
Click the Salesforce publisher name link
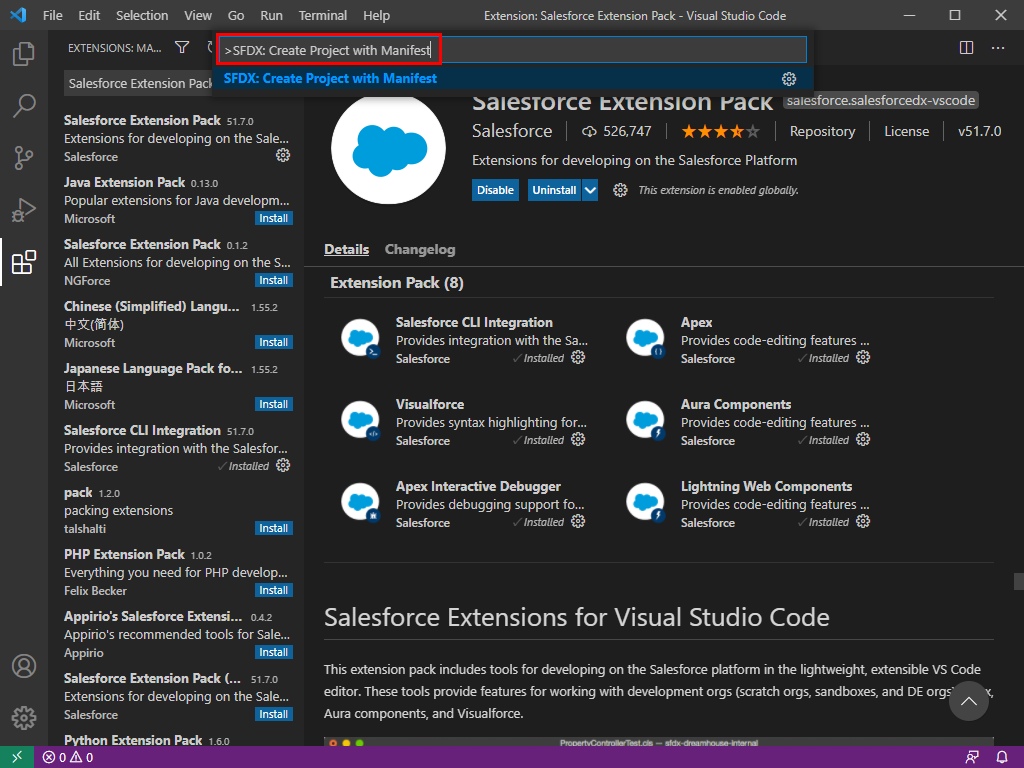click(x=512, y=131)
